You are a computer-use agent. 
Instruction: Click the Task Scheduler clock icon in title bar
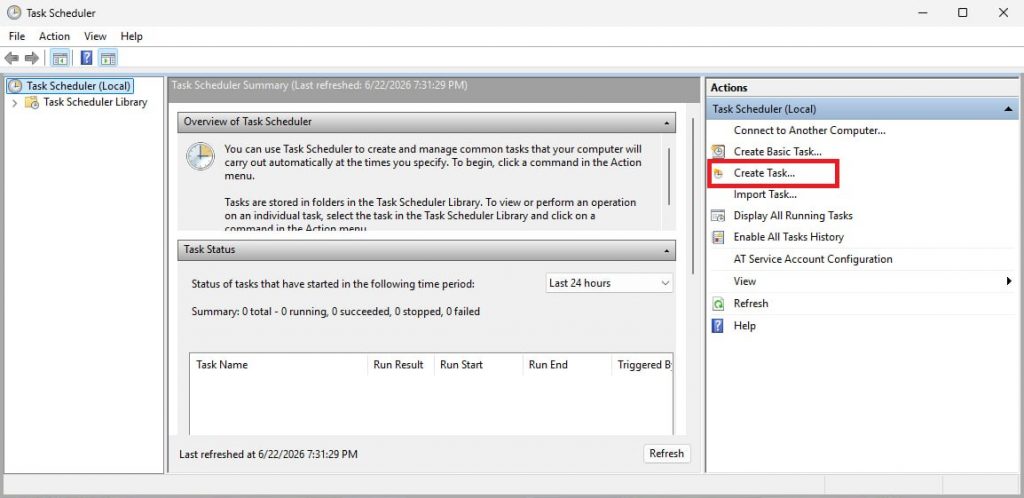pos(14,12)
